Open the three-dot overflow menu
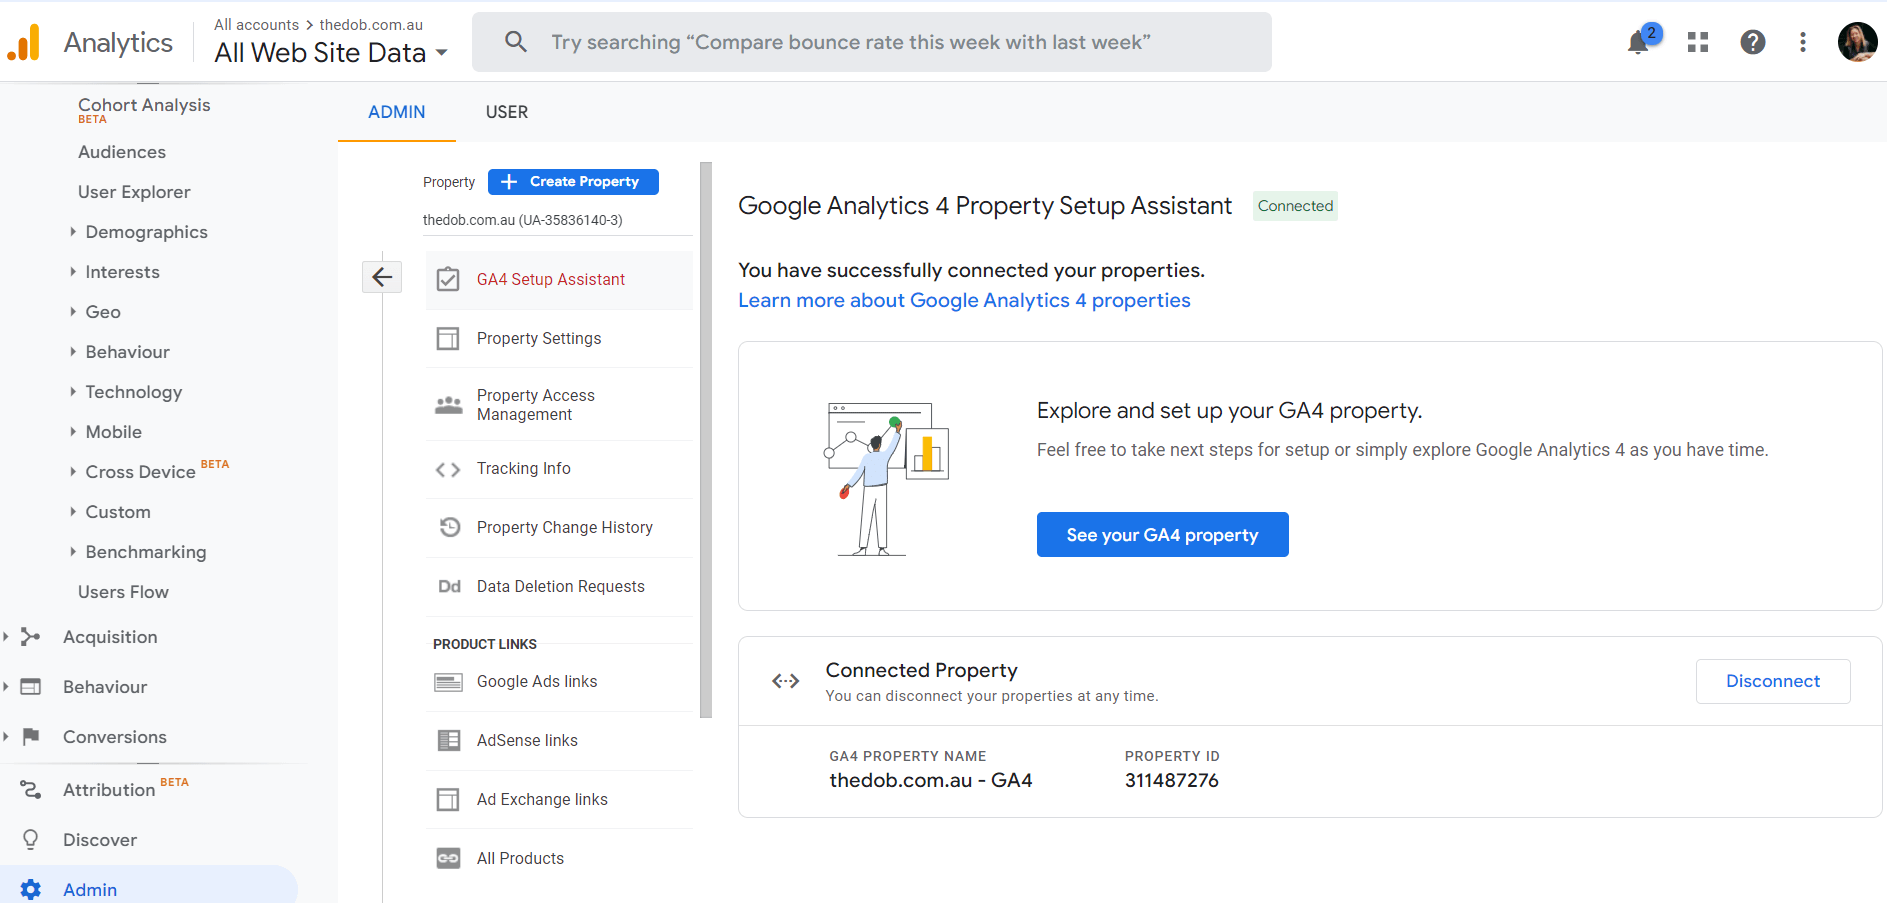Viewport: 1887px width, 903px height. pyautogui.click(x=1803, y=42)
